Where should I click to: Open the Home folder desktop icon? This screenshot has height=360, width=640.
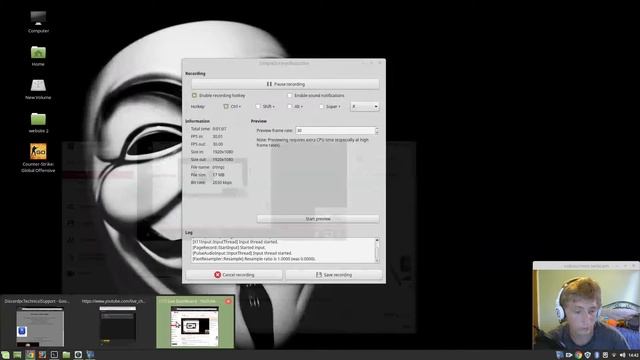(x=38, y=56)
